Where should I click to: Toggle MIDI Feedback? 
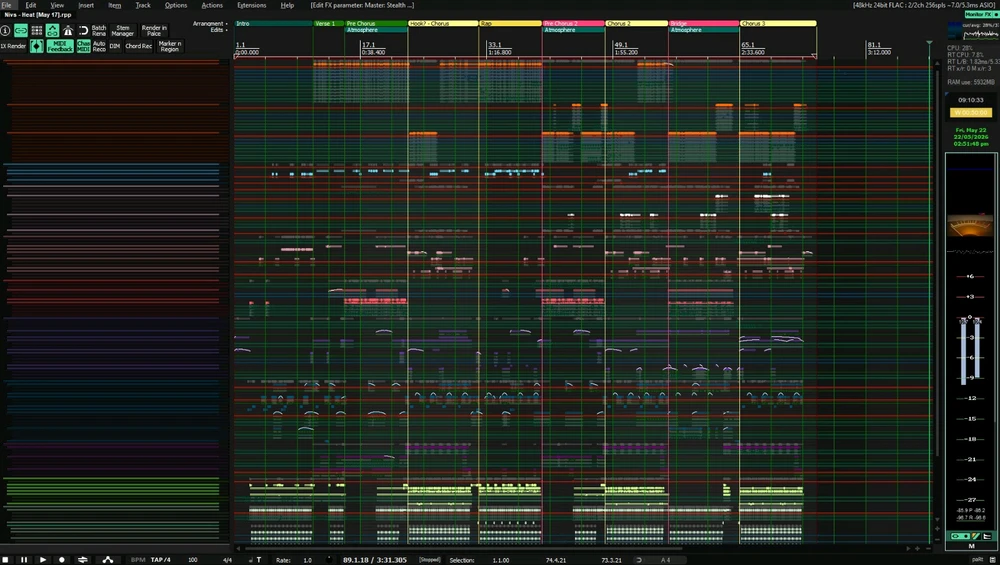click(60, 46)
